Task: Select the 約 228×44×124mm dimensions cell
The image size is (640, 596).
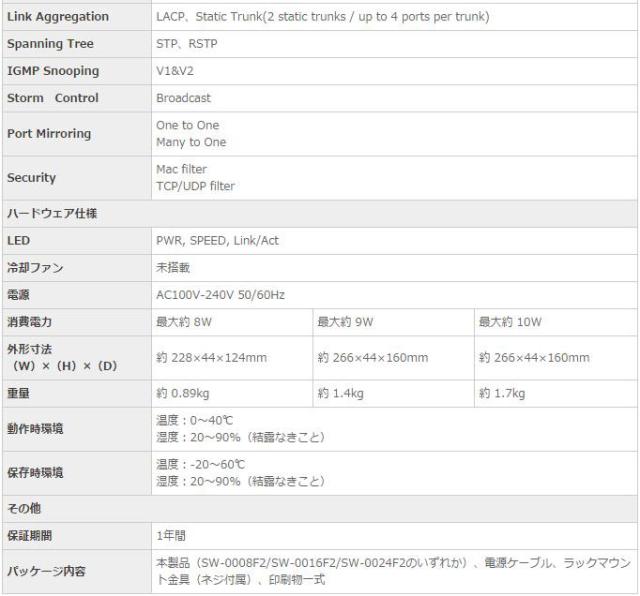Action: (212, 358)
